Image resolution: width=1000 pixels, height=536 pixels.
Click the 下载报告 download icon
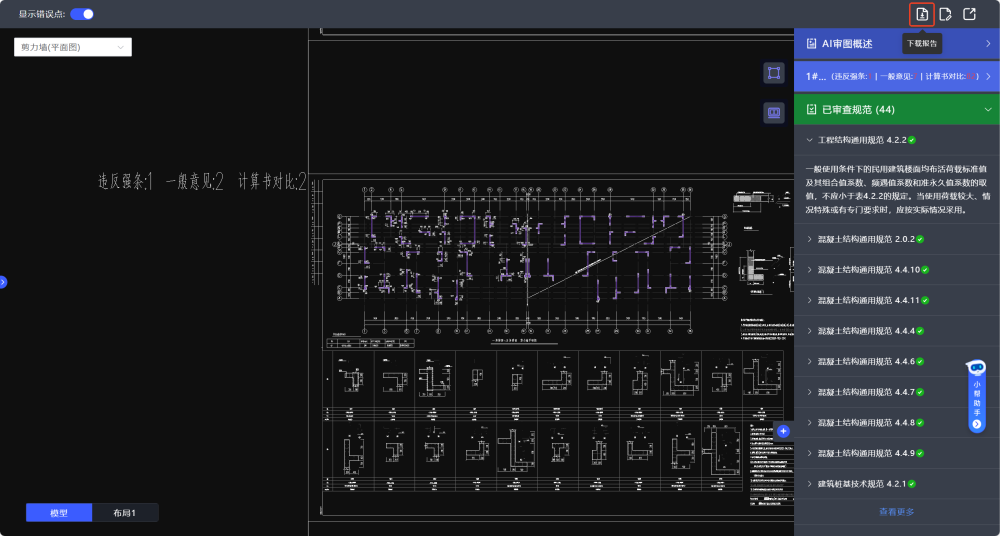pos(921,14)
